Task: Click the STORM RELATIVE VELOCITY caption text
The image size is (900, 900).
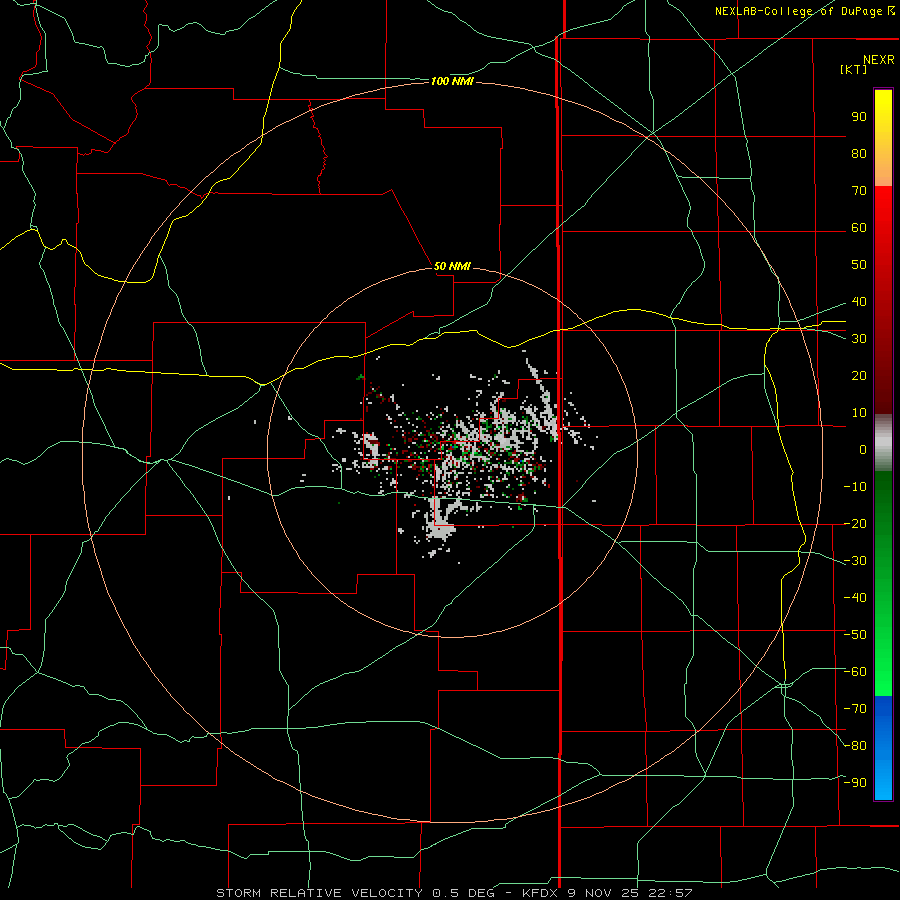Action: [x=319, y=893]
